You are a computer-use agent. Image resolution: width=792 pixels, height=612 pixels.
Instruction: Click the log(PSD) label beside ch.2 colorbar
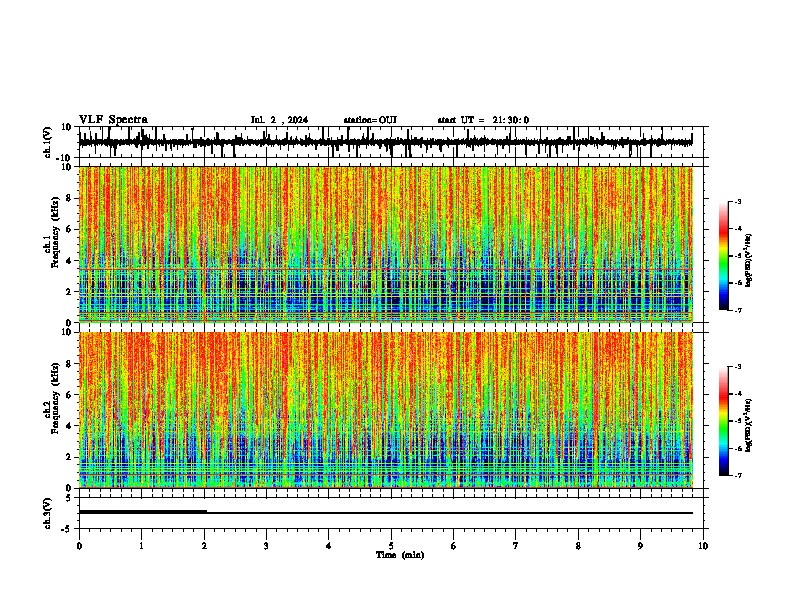coord(748,425)
